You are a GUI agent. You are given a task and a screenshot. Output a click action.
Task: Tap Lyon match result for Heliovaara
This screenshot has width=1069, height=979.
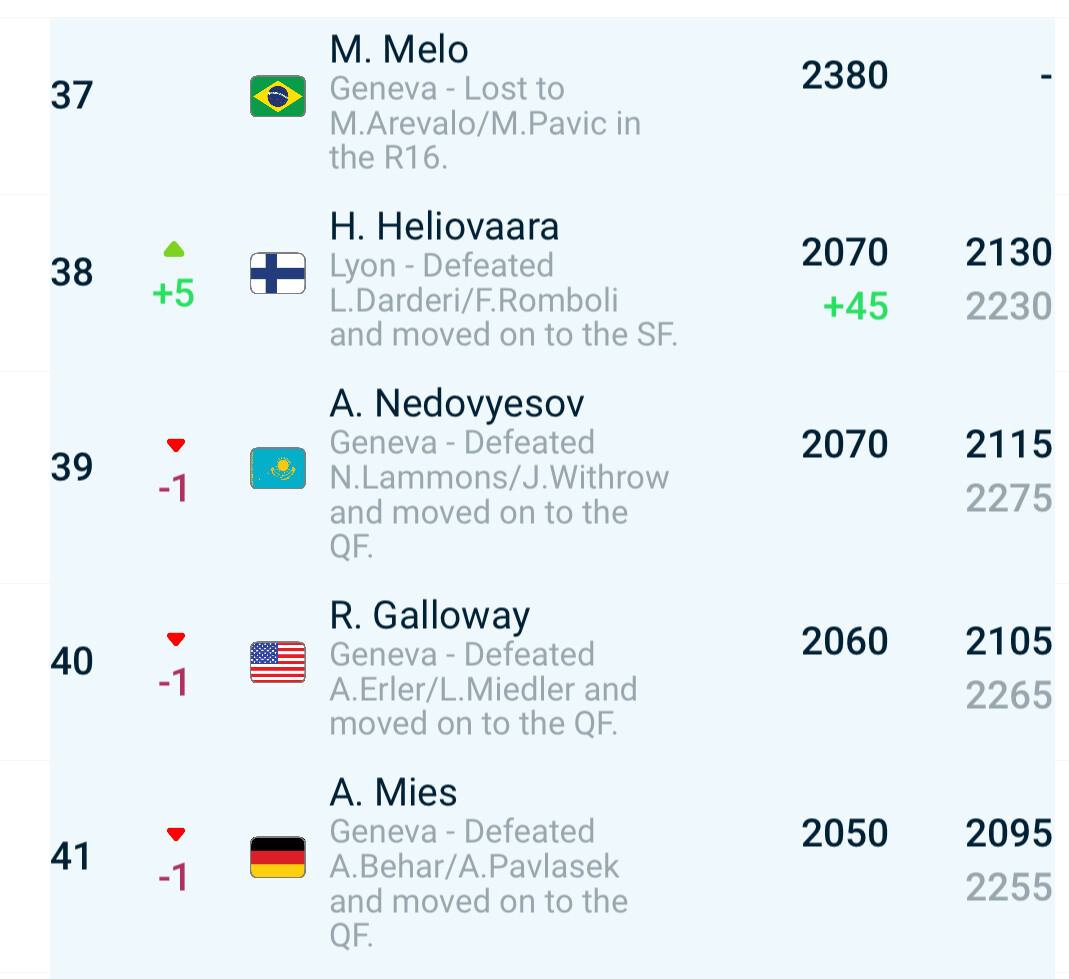tap(503, 301)
